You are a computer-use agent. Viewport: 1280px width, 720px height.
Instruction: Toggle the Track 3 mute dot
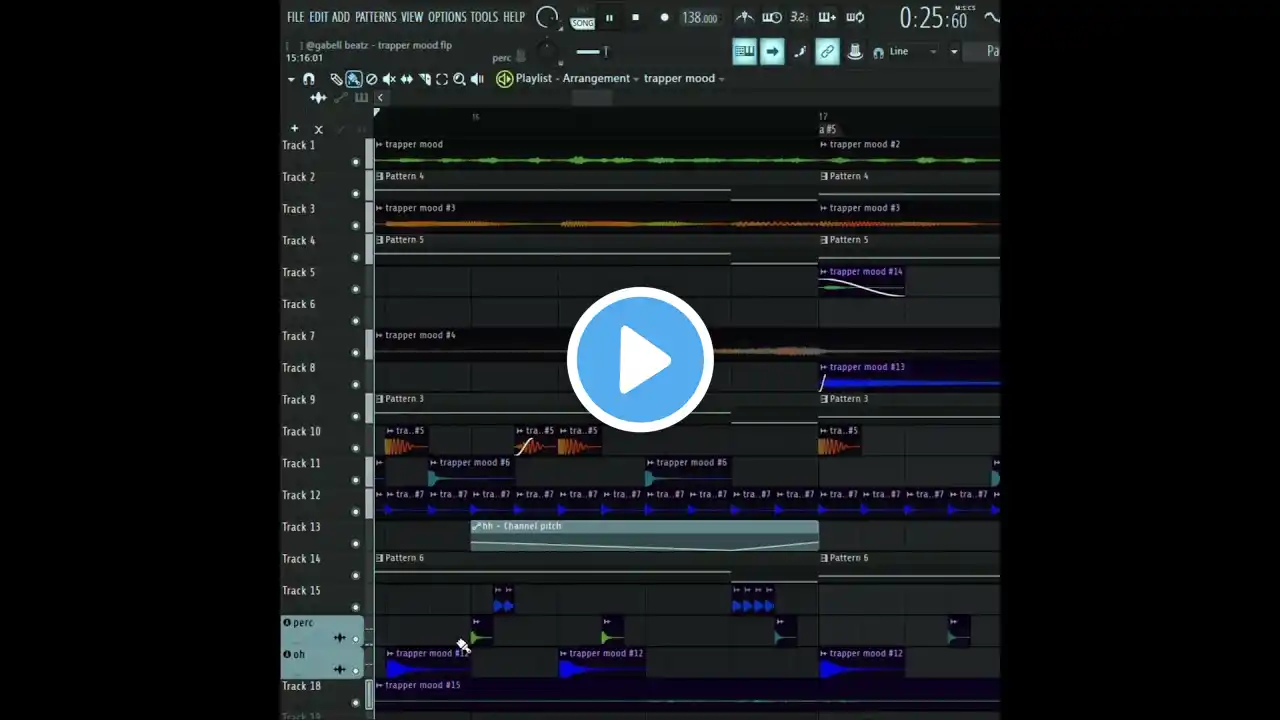pos(355,226)
